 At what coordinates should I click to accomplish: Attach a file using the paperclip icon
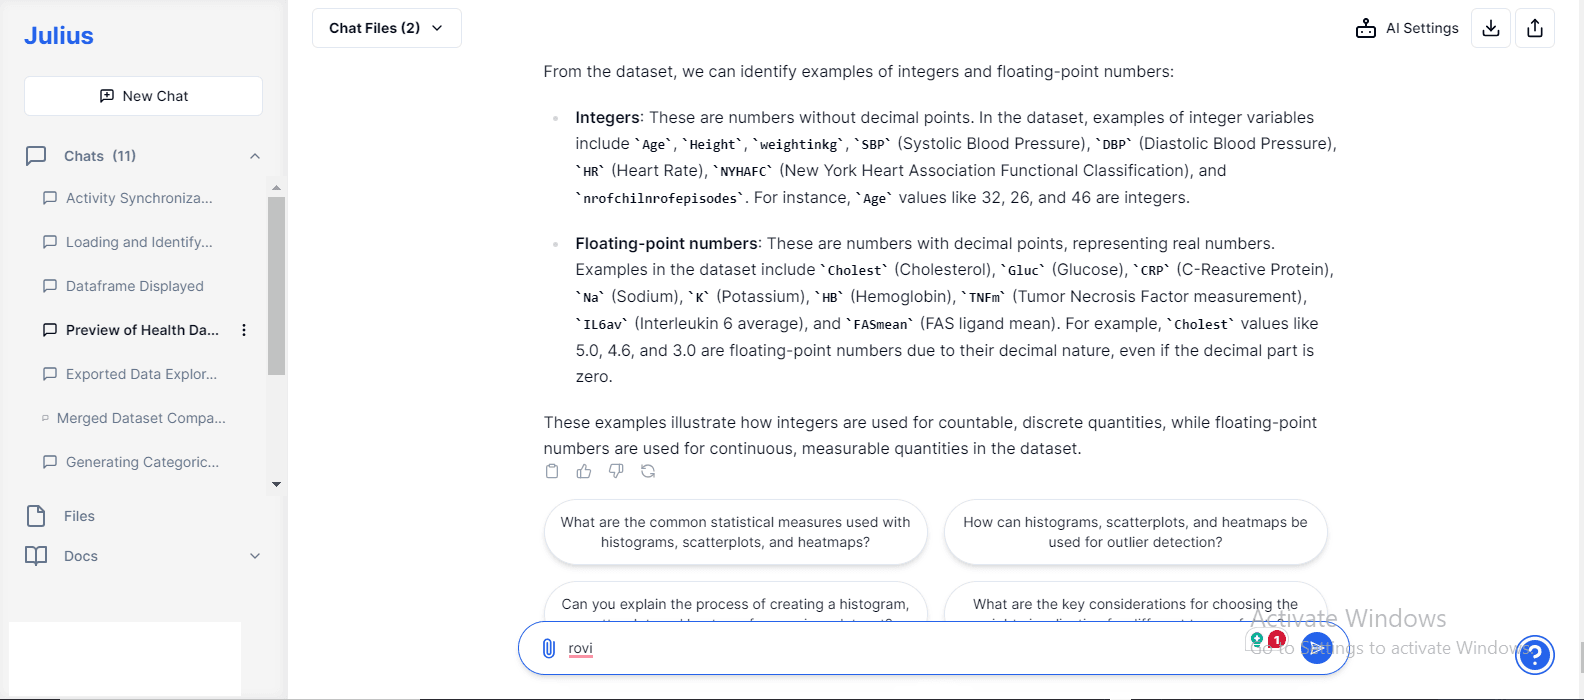[x=548, y=648]
